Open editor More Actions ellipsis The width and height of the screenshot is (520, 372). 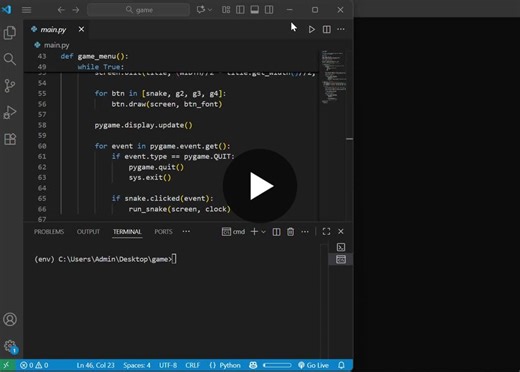(341, 29)
